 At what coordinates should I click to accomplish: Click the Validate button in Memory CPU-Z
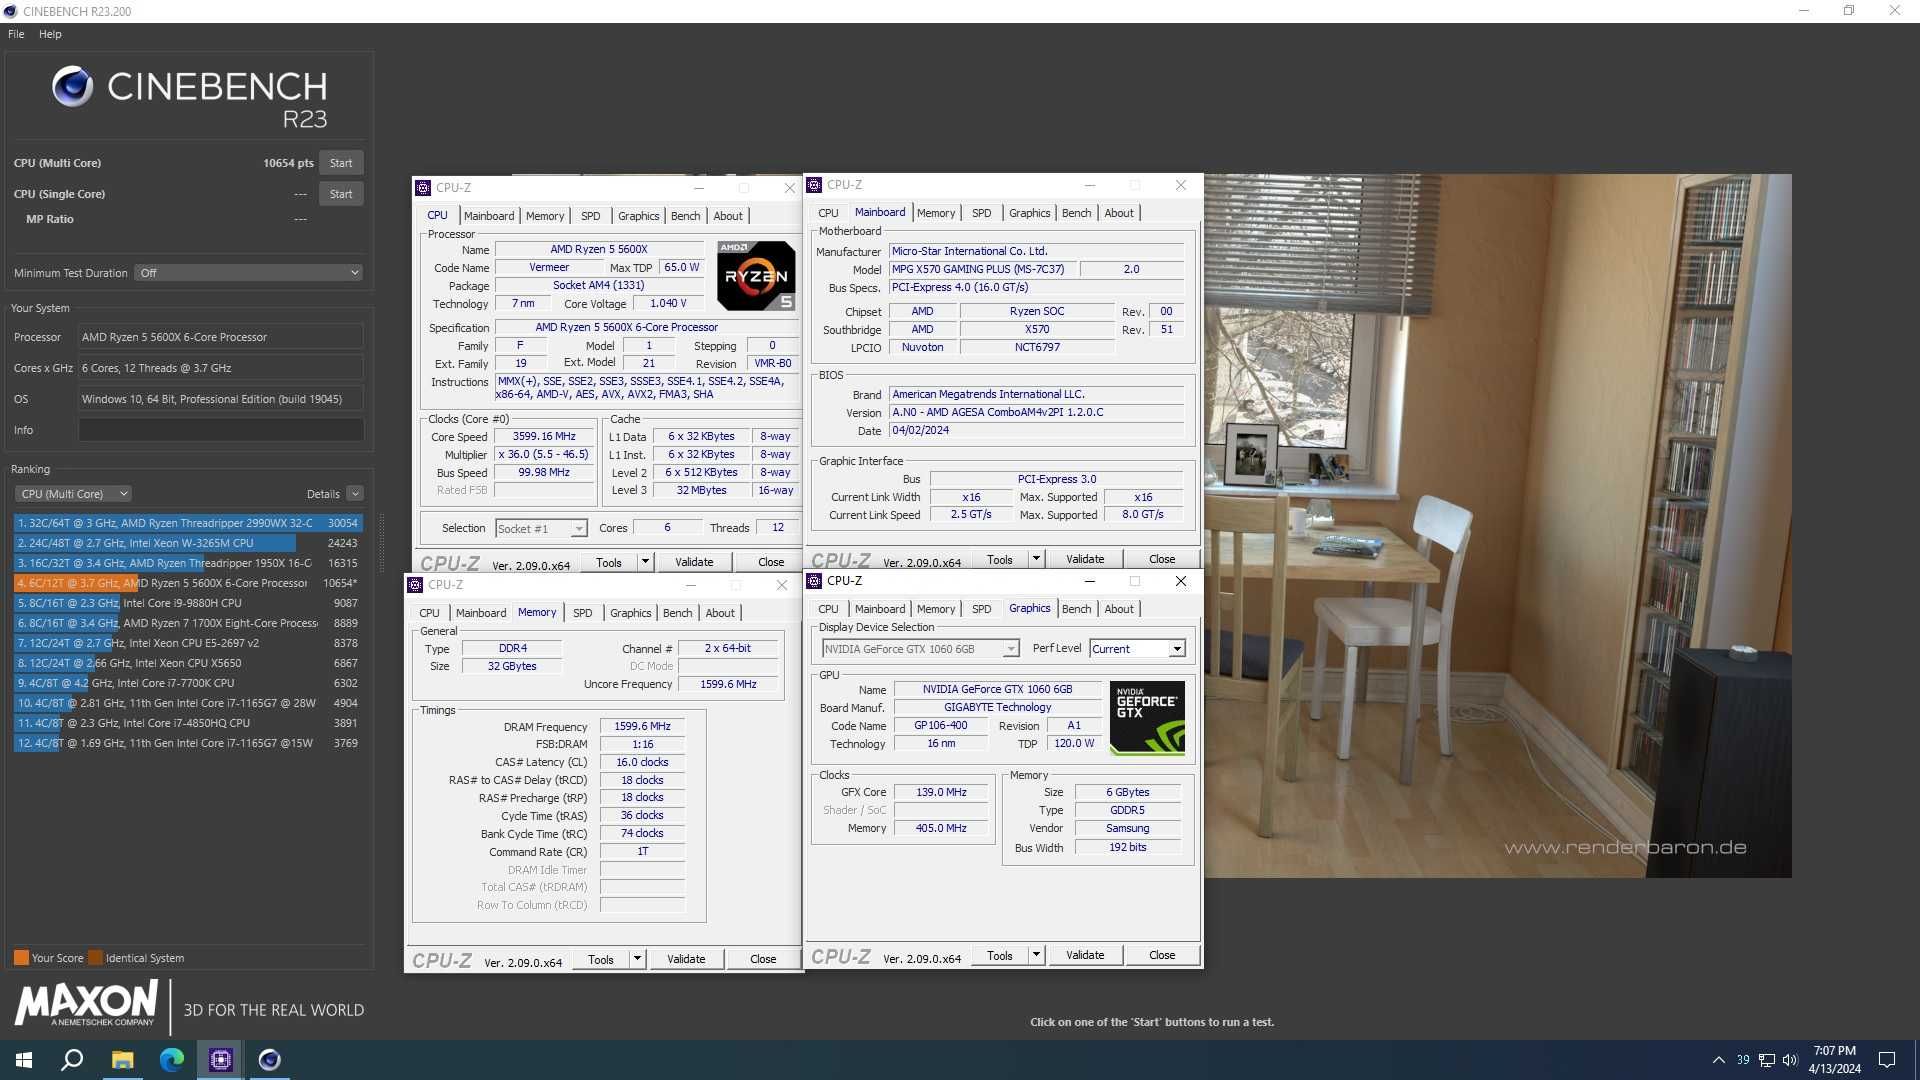tap(686, 957)
